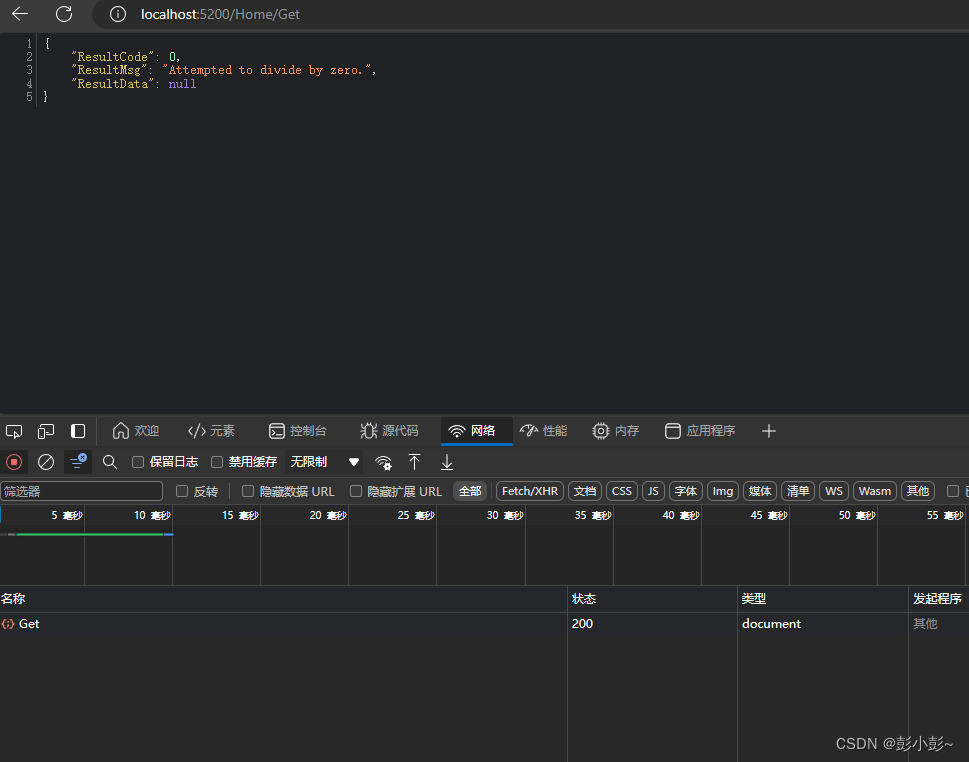Check the 反转 filter checkbox
This screenshot has width=969, height=762.
tap(182, 491)
